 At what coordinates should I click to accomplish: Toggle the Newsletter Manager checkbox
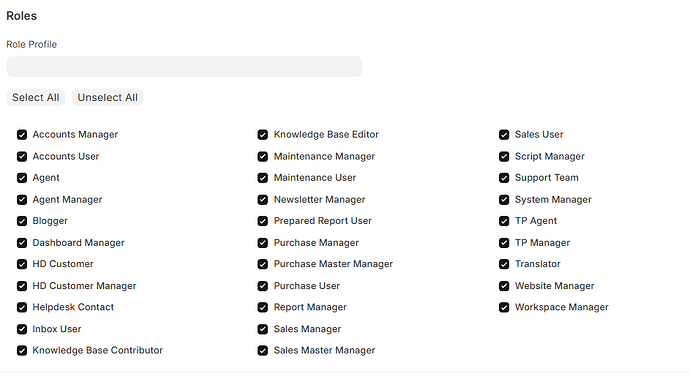click(x=263, y=200)
